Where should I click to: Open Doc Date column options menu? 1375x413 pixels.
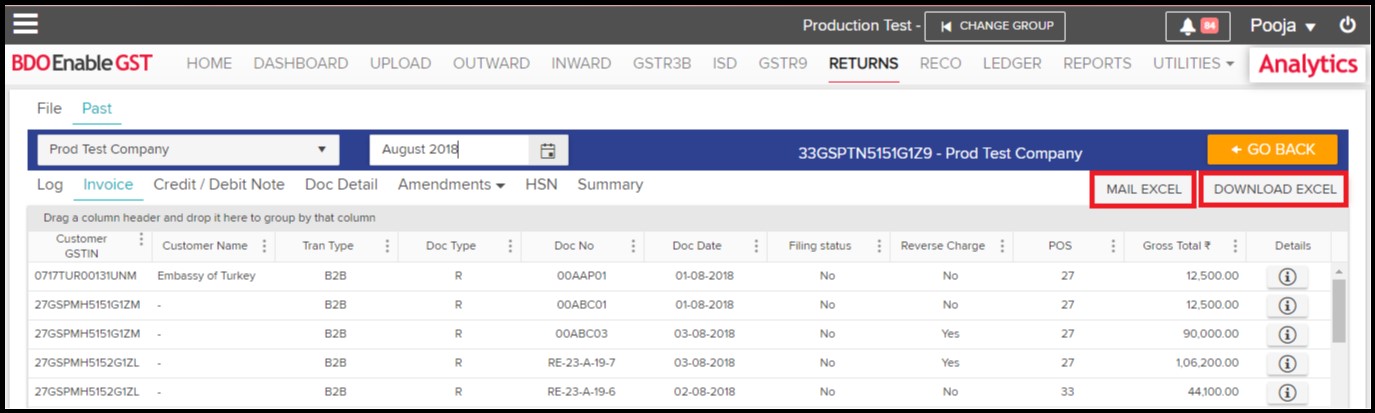755,246
